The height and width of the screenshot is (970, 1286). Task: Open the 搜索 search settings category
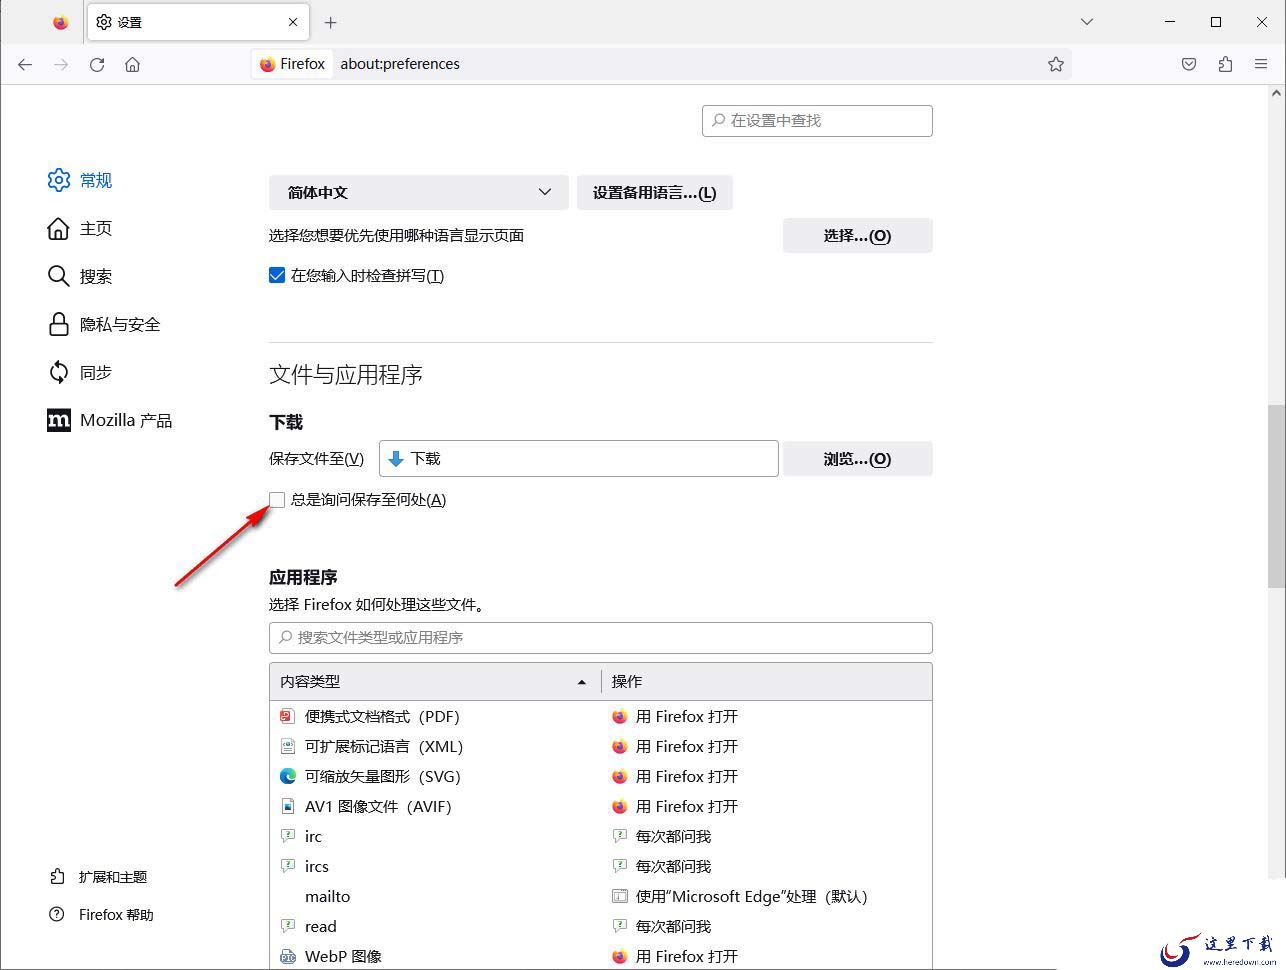80,276
